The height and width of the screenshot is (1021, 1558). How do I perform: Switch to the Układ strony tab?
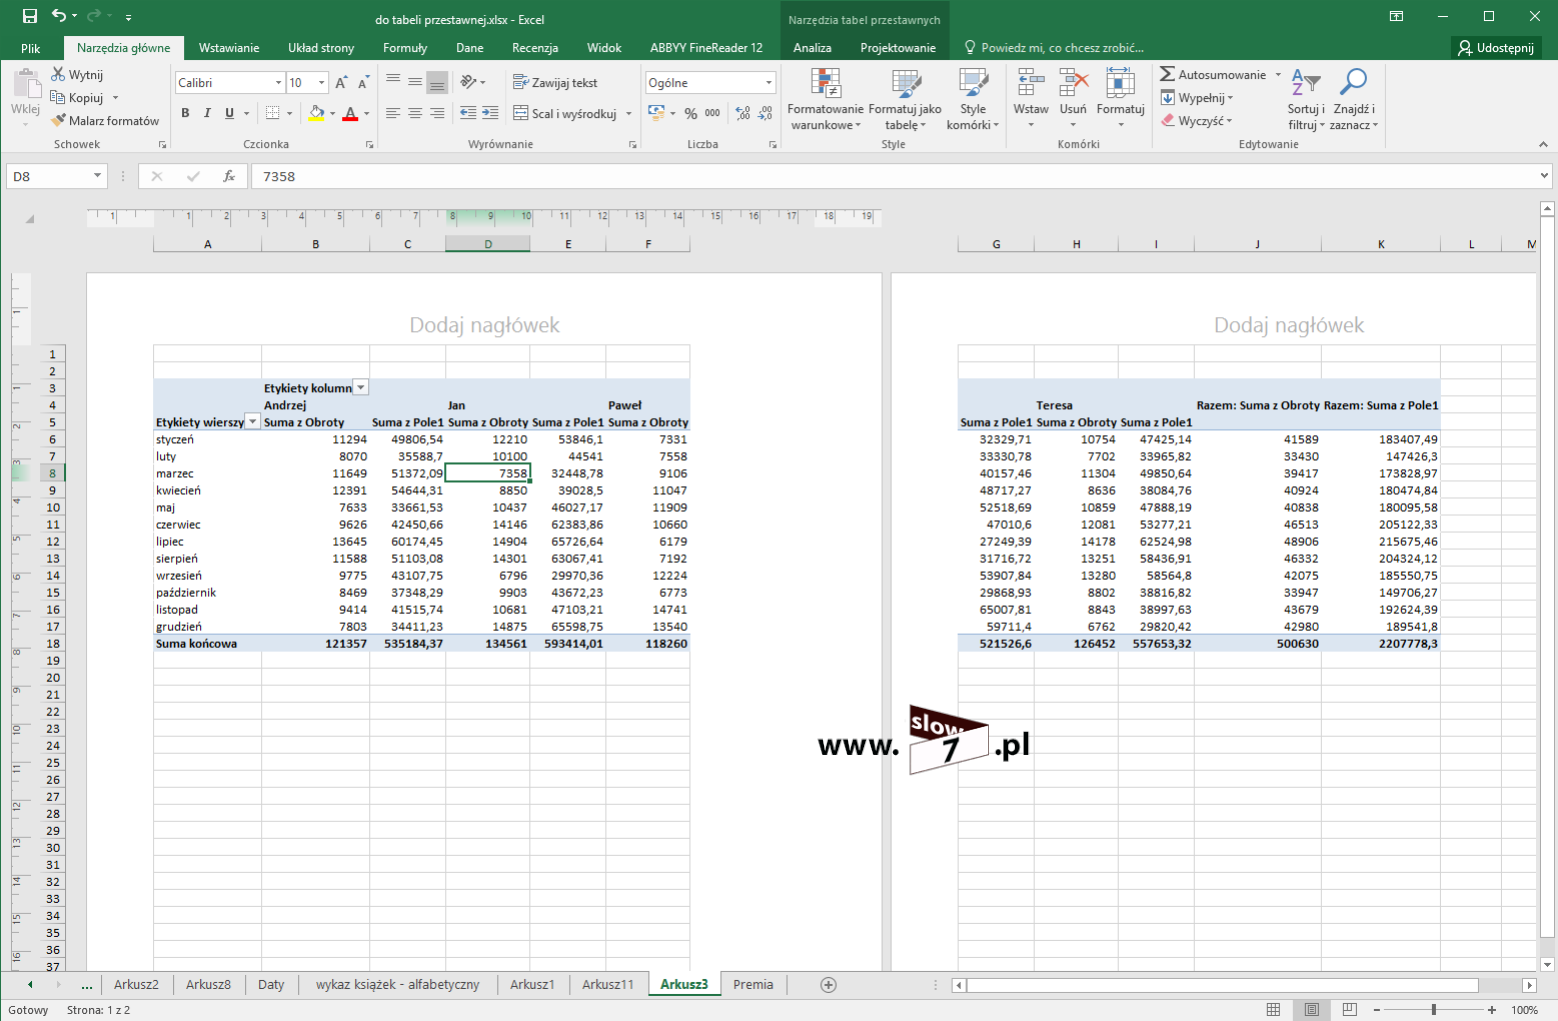[321, 48]
